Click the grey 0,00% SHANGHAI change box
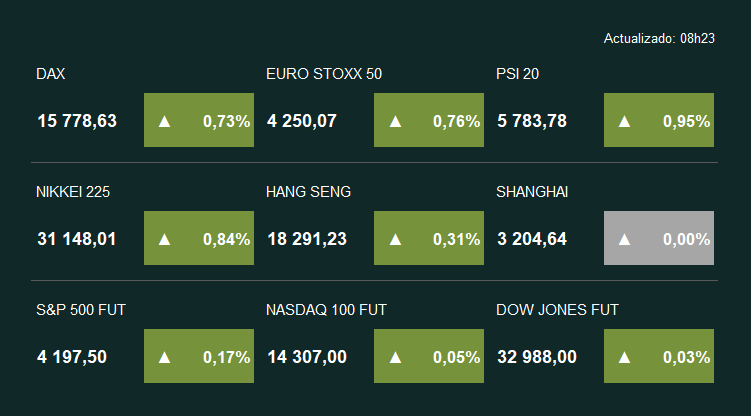 pos(659,238)
